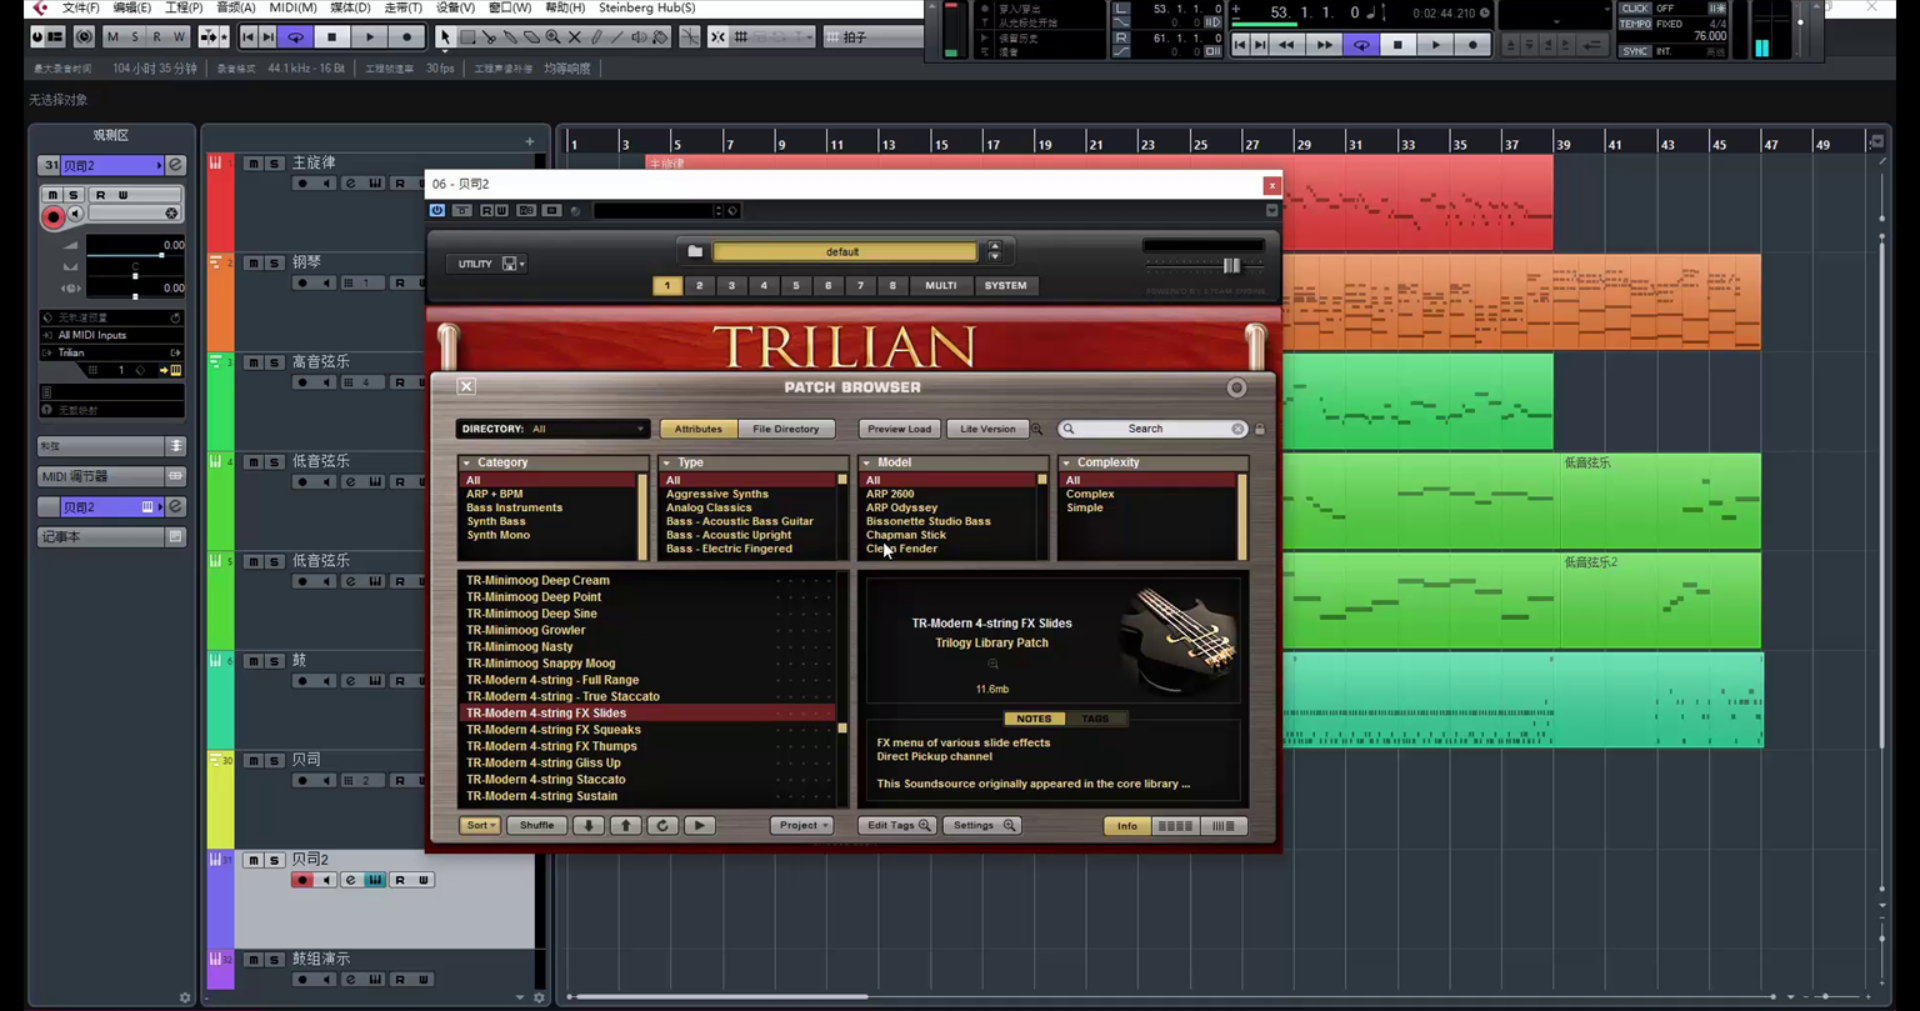Click Stop in the transport panel
Image resolution: width=1920 pixels, height=1011 pixels.
coord(1398,44)
